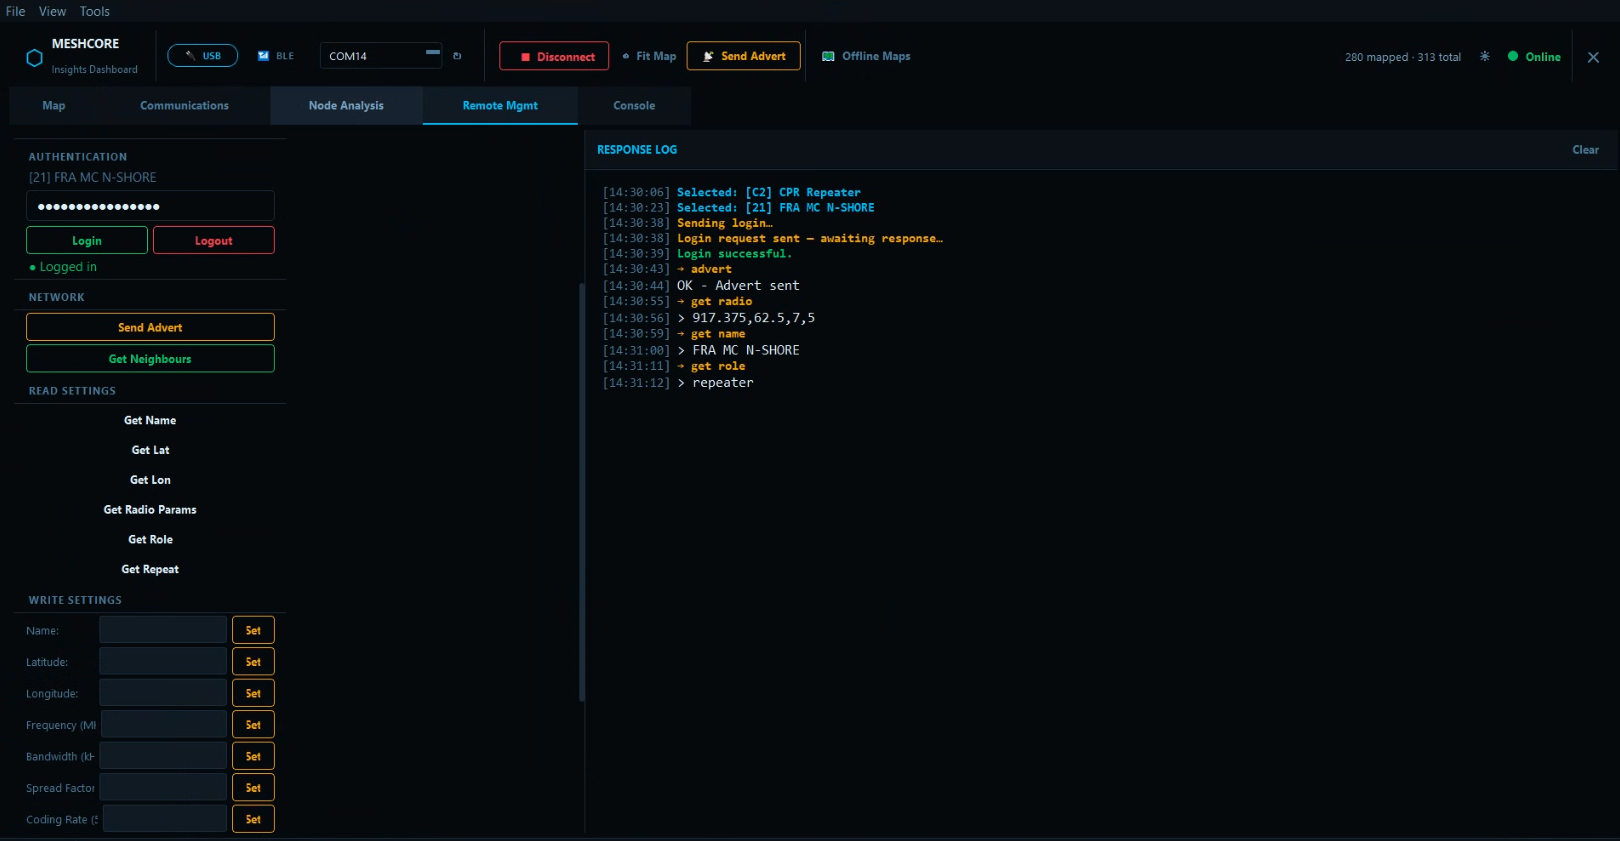Close the dashboard with the X icon
Viewport: 1620px width, 841px height.
click(1593, 57)
